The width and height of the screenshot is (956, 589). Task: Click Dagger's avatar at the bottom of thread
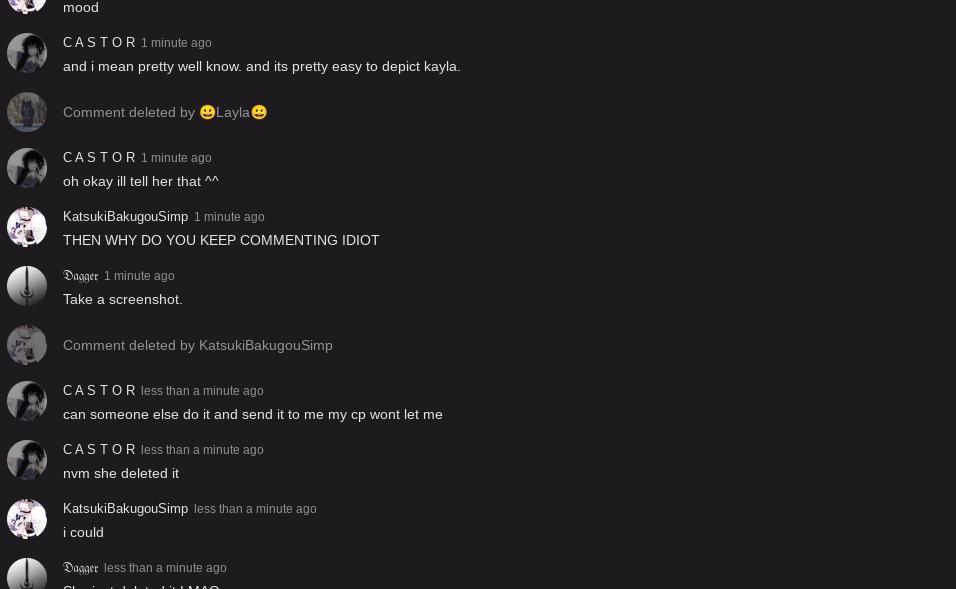click(27, 574)
